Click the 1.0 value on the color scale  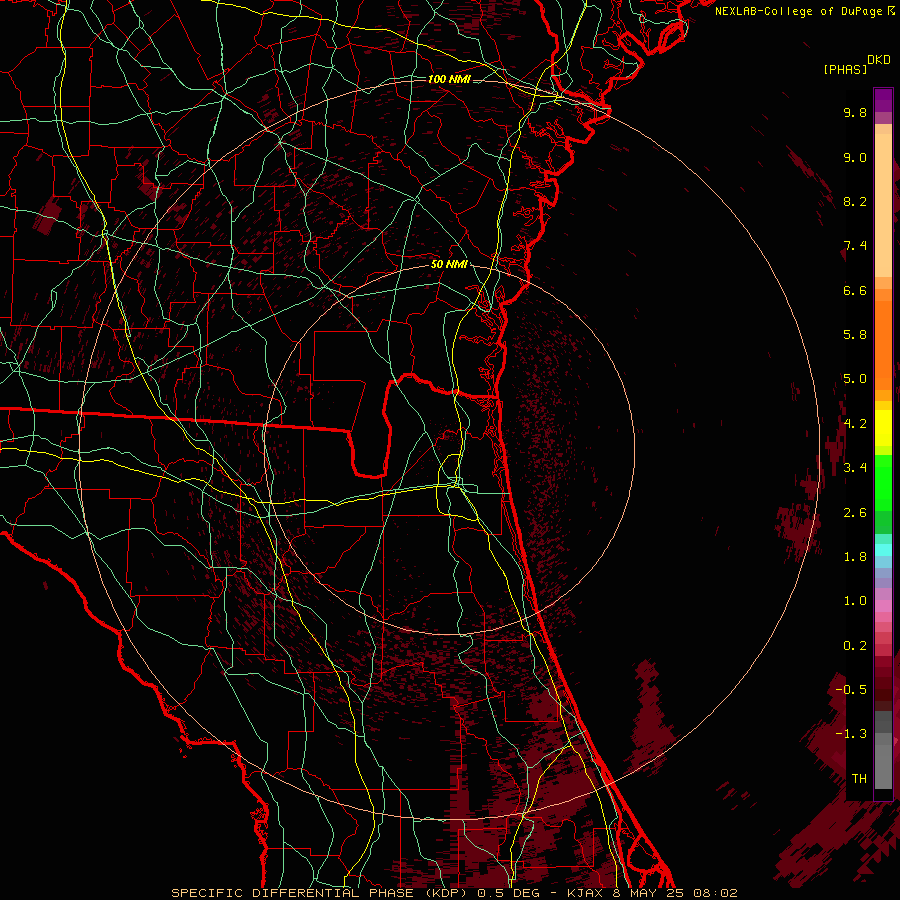[x=855, y=601]
